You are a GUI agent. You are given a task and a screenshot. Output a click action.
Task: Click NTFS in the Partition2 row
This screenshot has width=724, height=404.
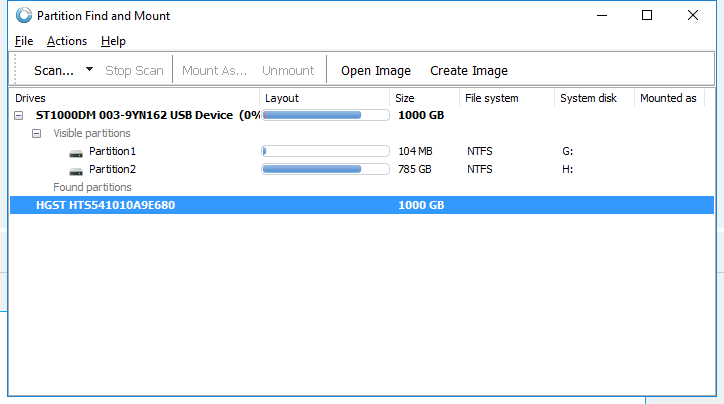(x=479, y=169)
